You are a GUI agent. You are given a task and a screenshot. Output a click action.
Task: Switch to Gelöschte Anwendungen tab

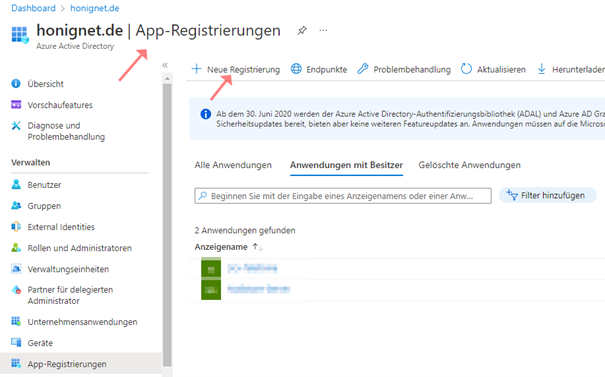469,165
